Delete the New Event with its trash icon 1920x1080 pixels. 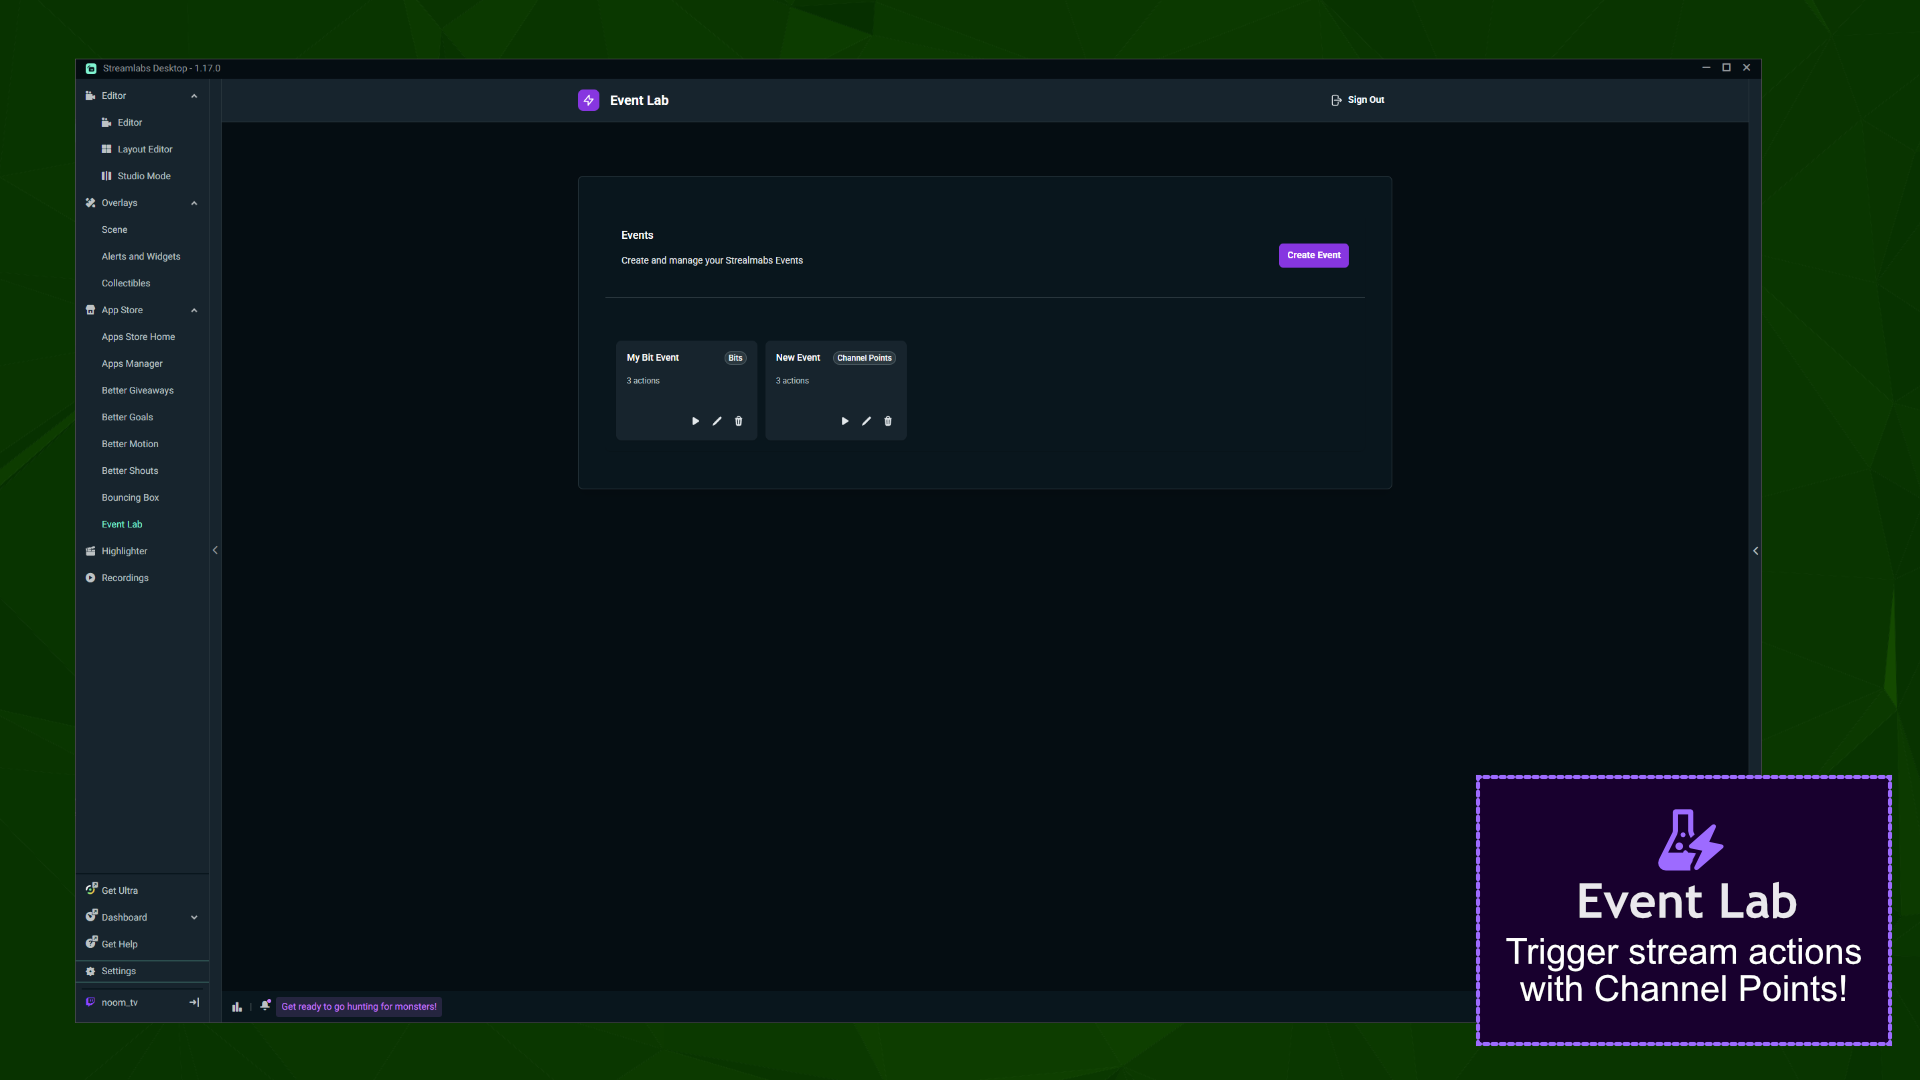point(888,421)
